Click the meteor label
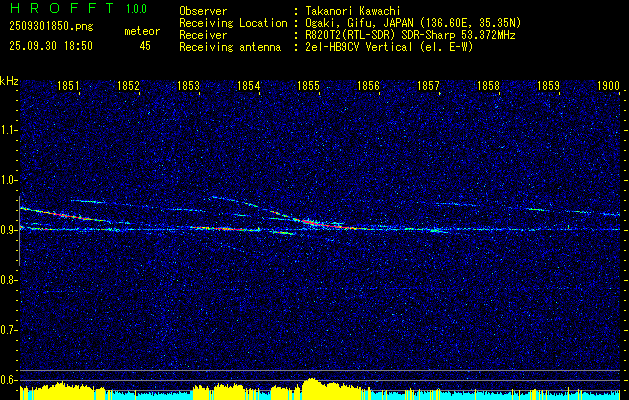 (142, 31)
